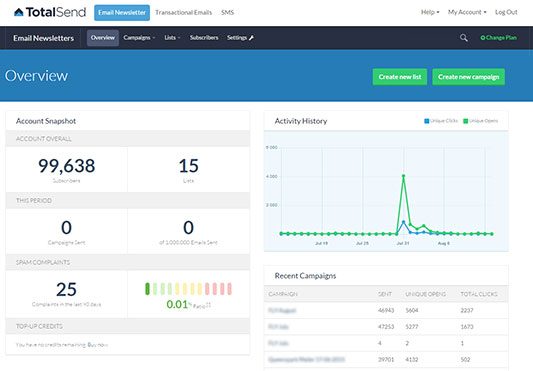Viewport: 533px width, 371px height.
Task: Open Transactional Emails section
Action: coord(184,13)
